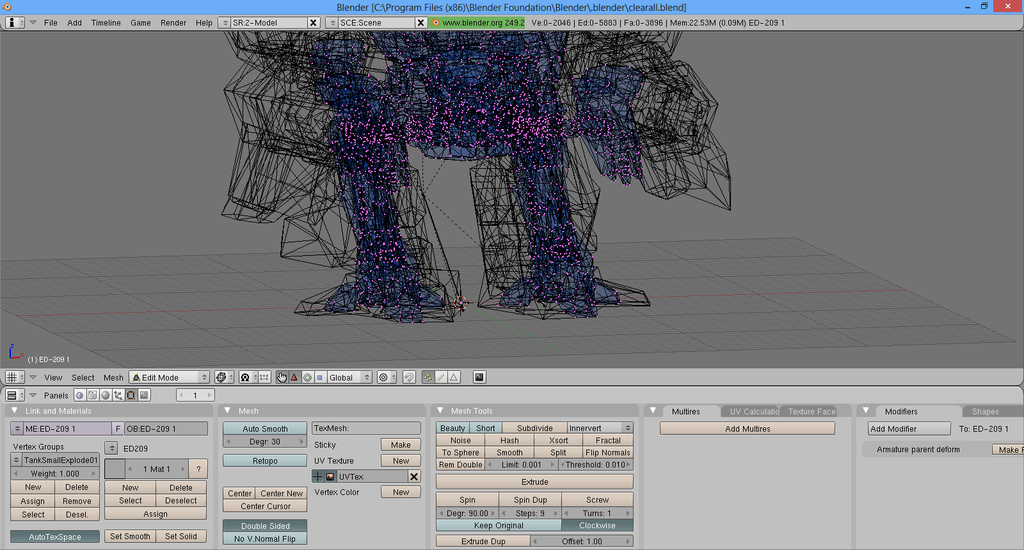1024x550 pixels.
Task: Switch to the Texture Face tab
Action: coord(811,412)
